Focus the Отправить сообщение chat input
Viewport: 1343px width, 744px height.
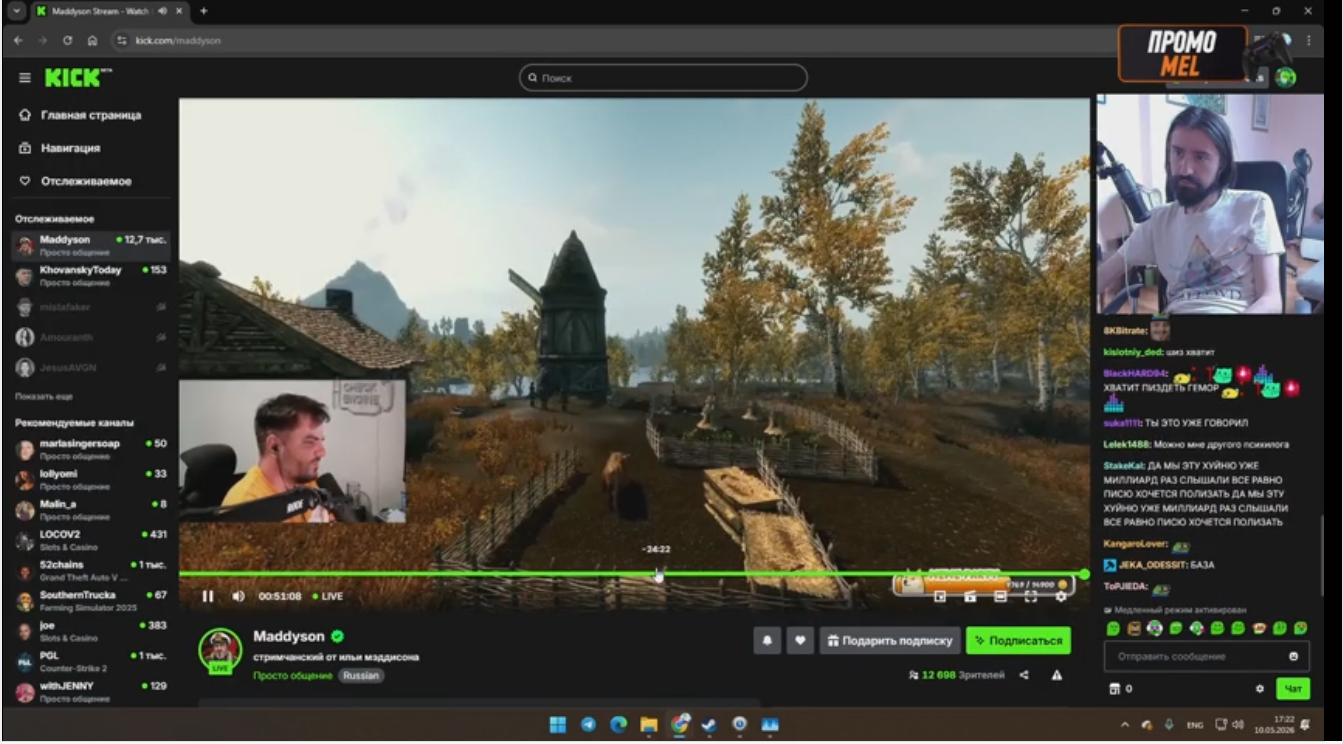1206,656
